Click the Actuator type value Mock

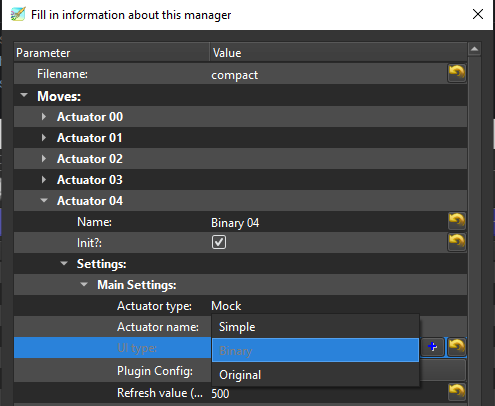[226, 306]
